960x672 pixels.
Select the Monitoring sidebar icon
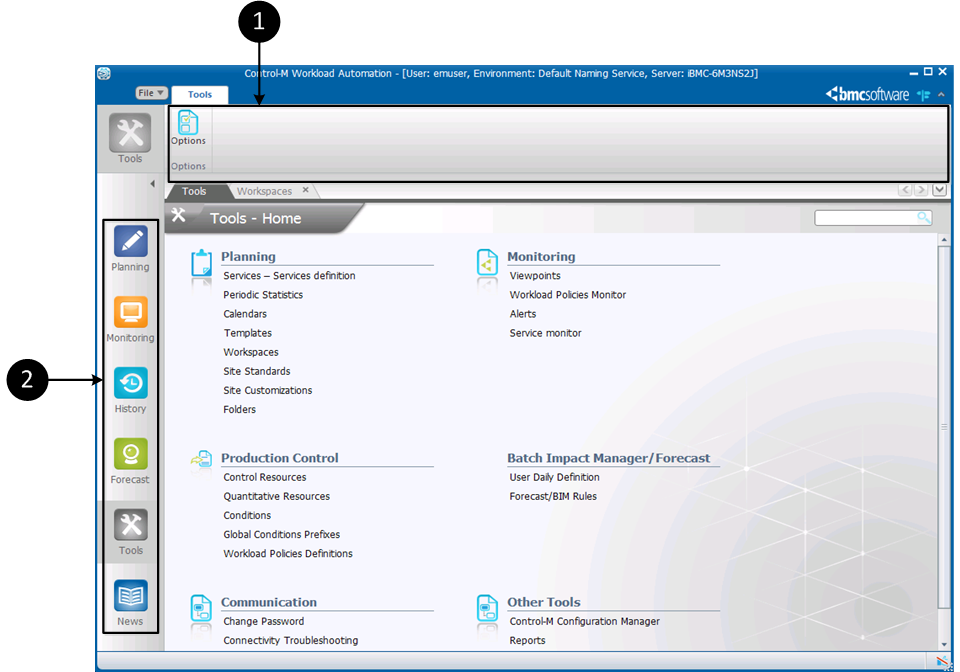130,313
